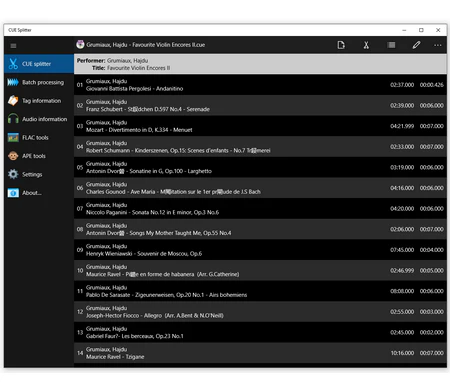Select the Performer: Grumiaux, Hajdu header text
The image size is (450, 390).
coord(113,60)
